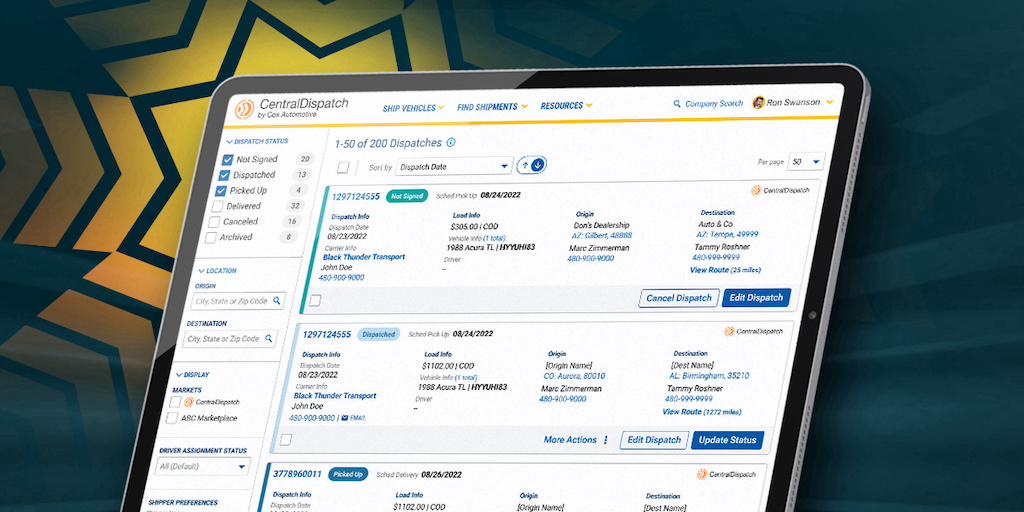Click the Company Search magnifier icon
The image size is (1024, 512).
tap(677, 103)
